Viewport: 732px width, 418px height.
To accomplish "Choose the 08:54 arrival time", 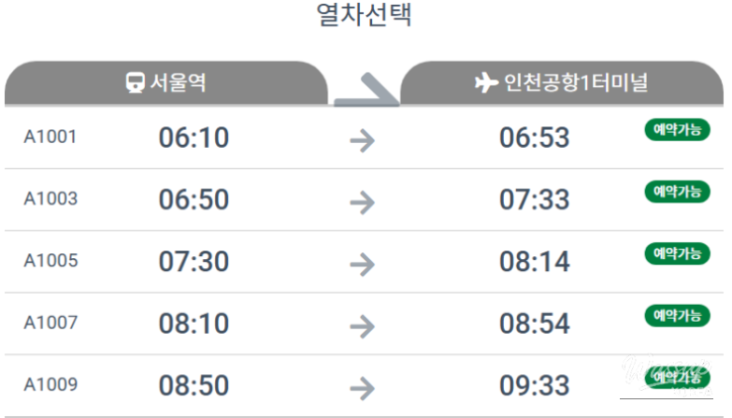I will pos(535,324).
